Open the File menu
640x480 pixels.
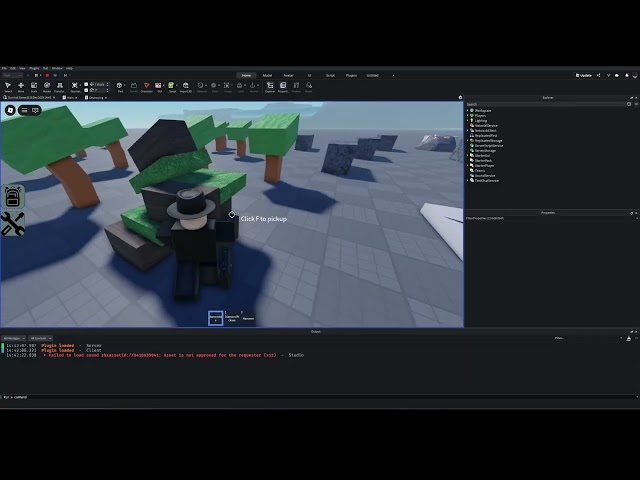click(x=4, y=68)
